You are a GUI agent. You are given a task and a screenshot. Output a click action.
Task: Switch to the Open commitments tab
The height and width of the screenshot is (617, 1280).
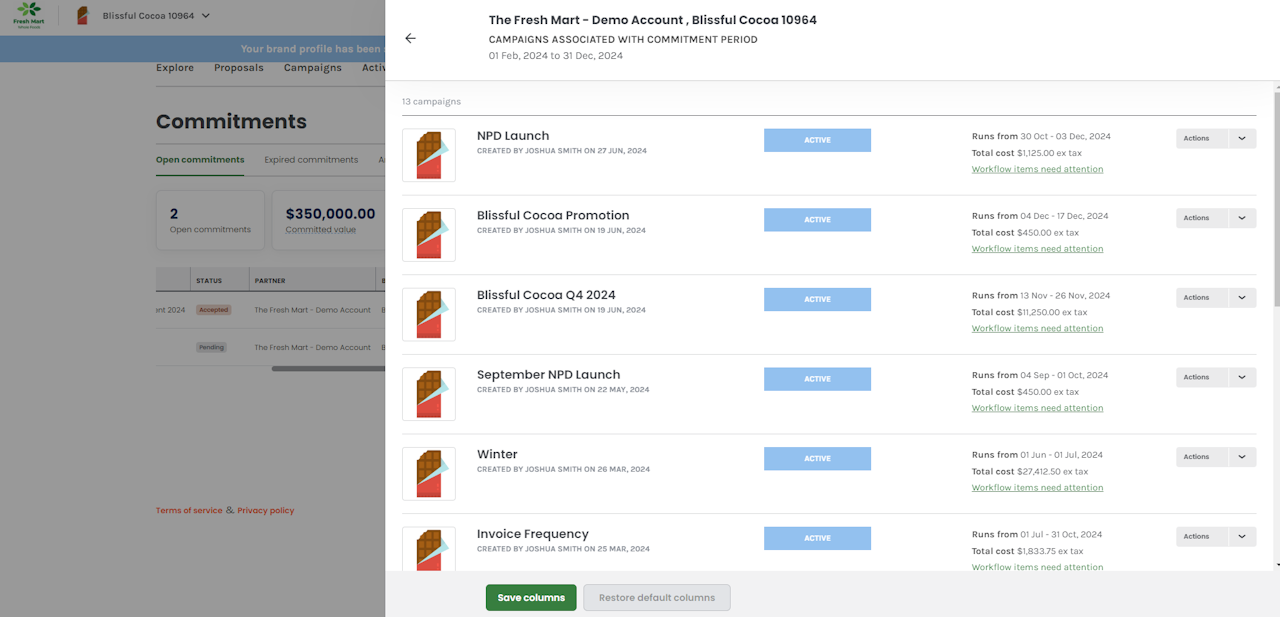200,160
